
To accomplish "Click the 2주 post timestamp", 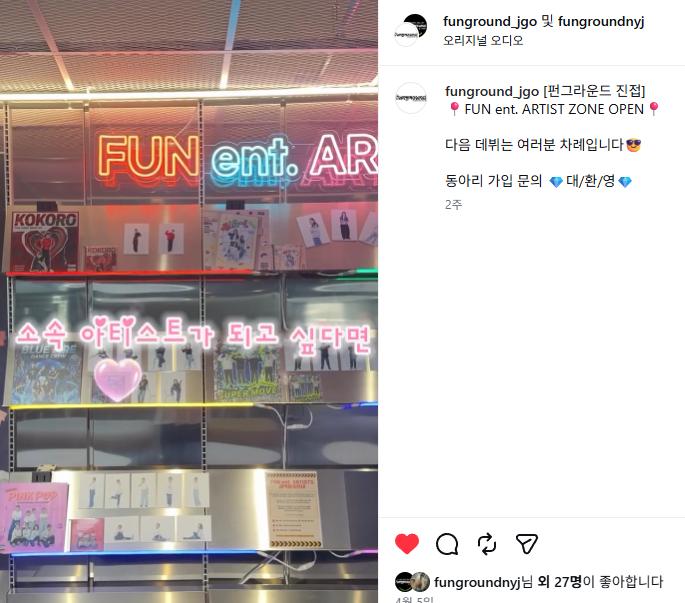I will (453, 204).
